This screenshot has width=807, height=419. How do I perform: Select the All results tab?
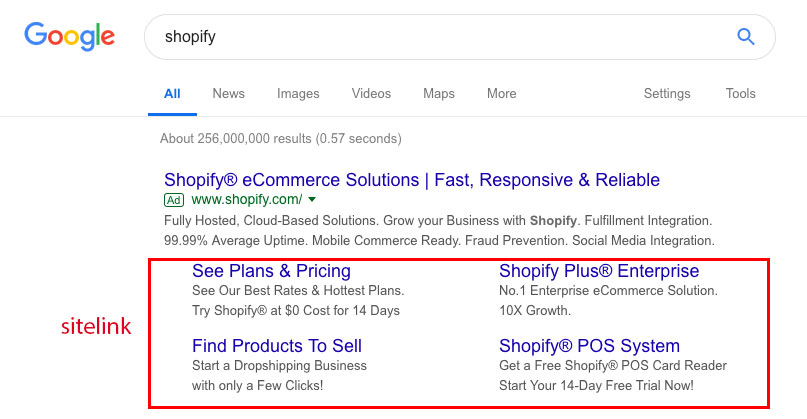pos(172,93)
